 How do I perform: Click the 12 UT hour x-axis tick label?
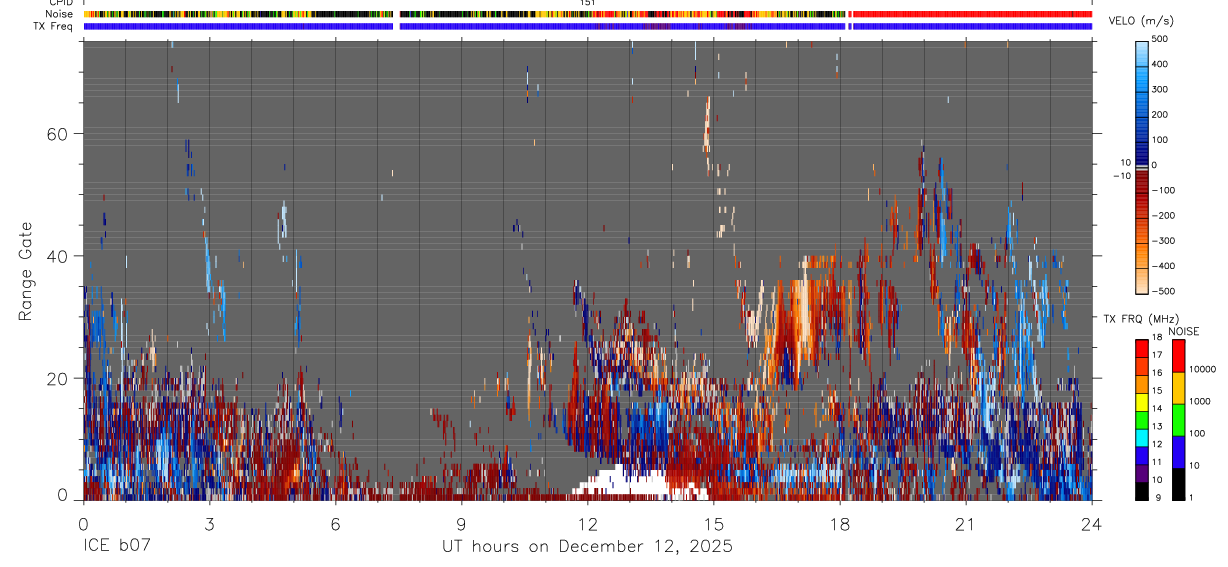[x=588, y=523]
